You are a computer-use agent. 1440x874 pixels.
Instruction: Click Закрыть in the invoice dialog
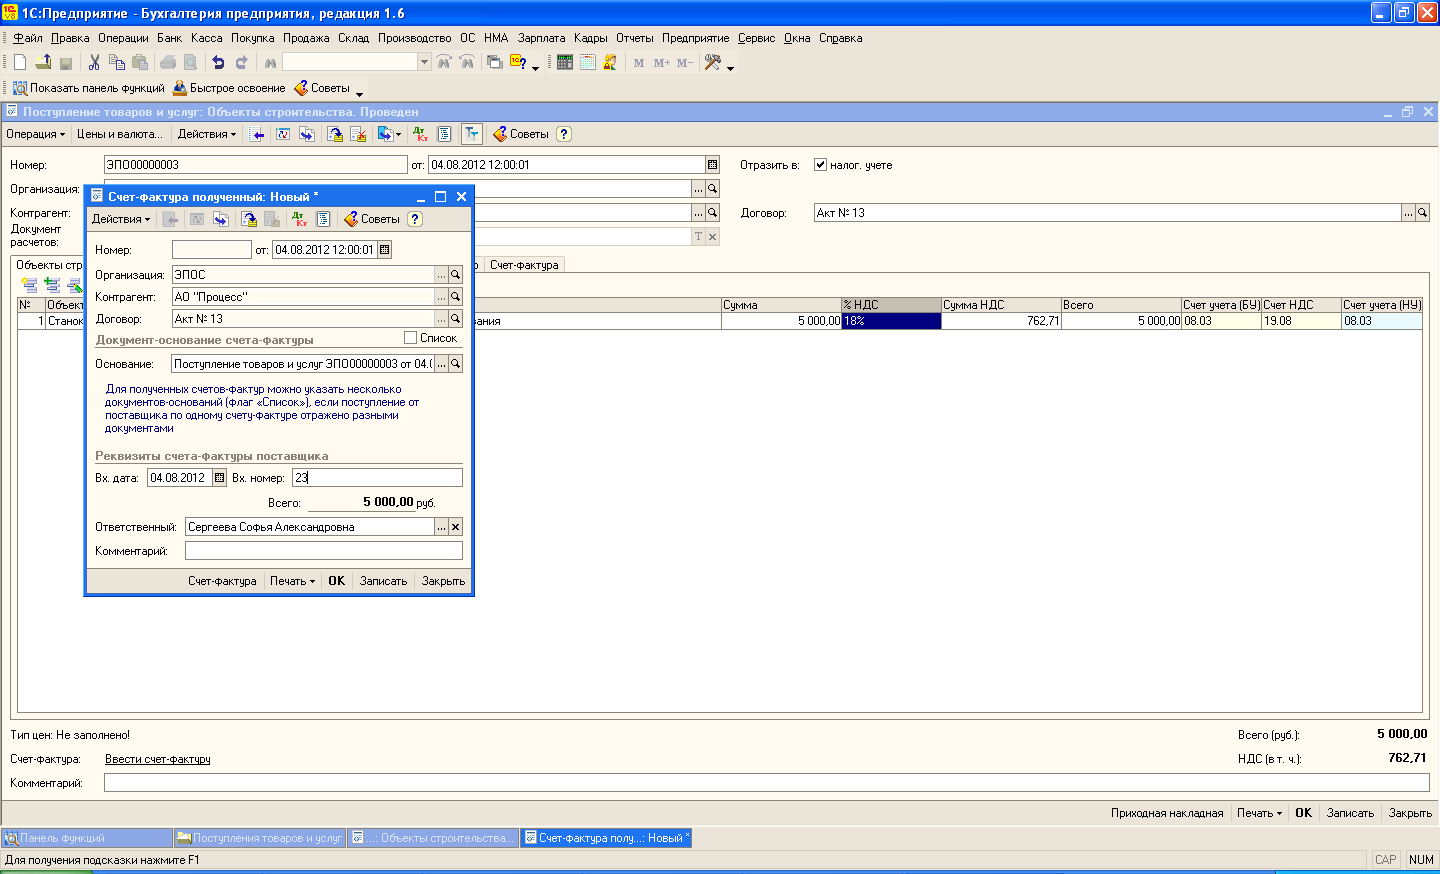point(443,581)
